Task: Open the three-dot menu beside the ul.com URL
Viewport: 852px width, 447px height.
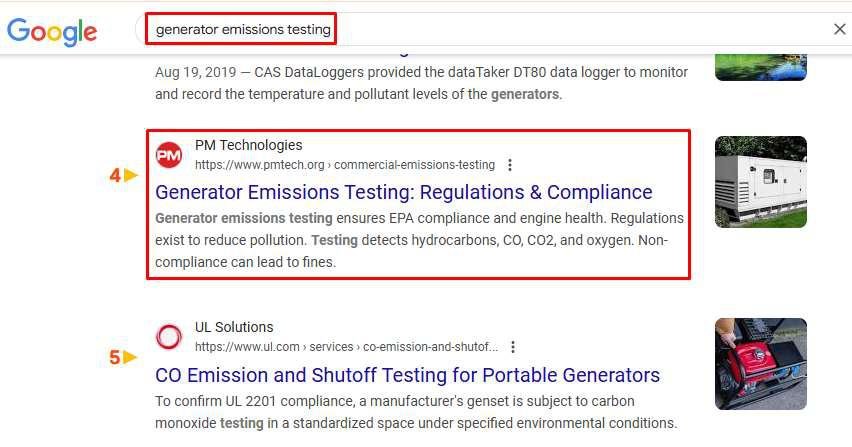Action: [x=513, y=347]
